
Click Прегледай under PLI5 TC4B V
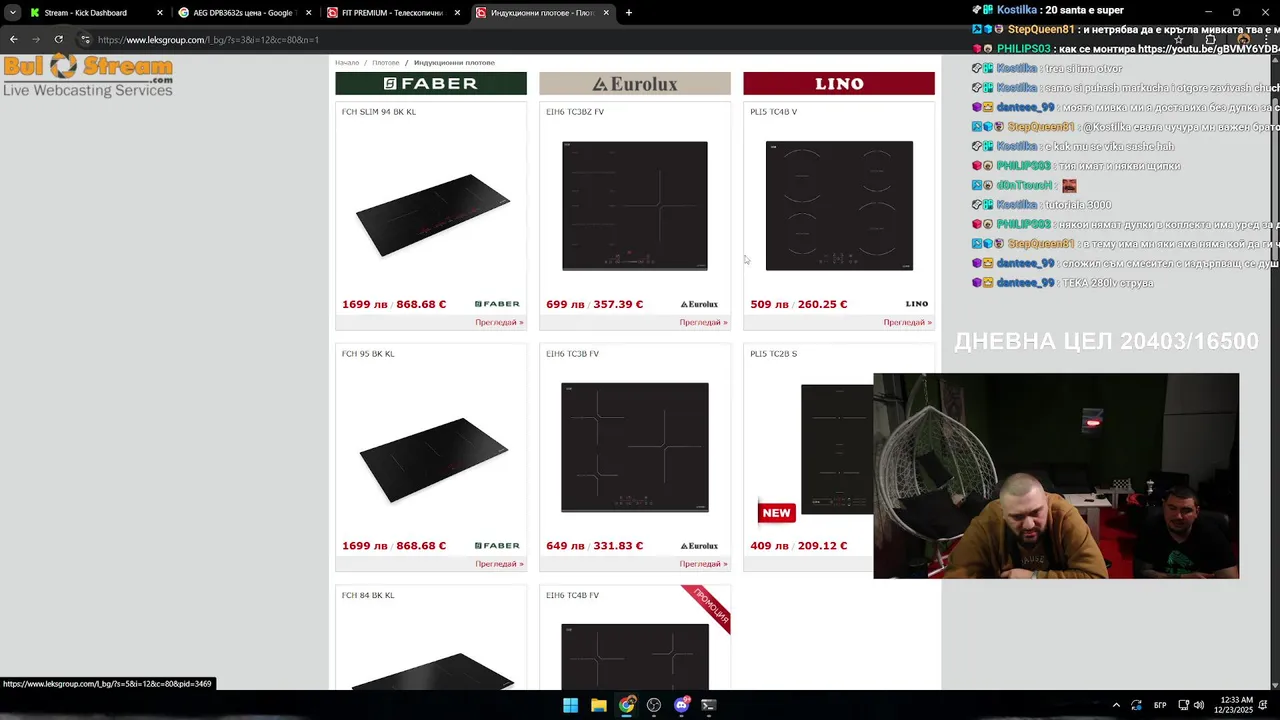pyautogui.click(x=907, y=322)
